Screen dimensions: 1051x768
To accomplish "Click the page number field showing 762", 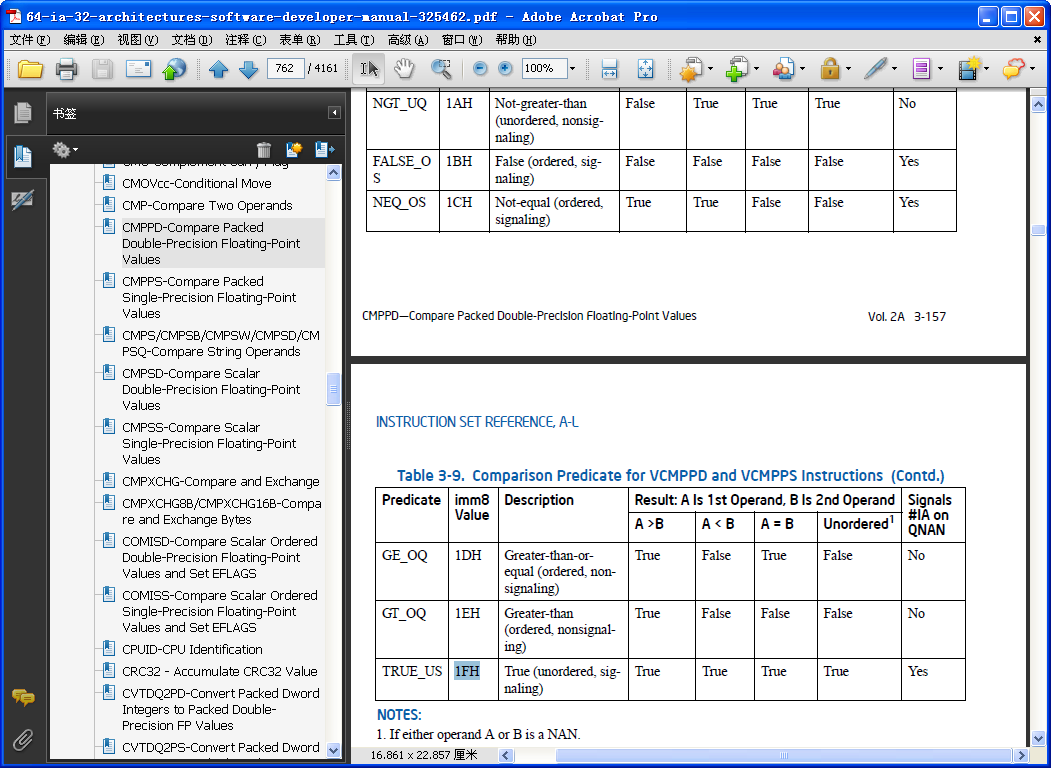I will [285, 68].
